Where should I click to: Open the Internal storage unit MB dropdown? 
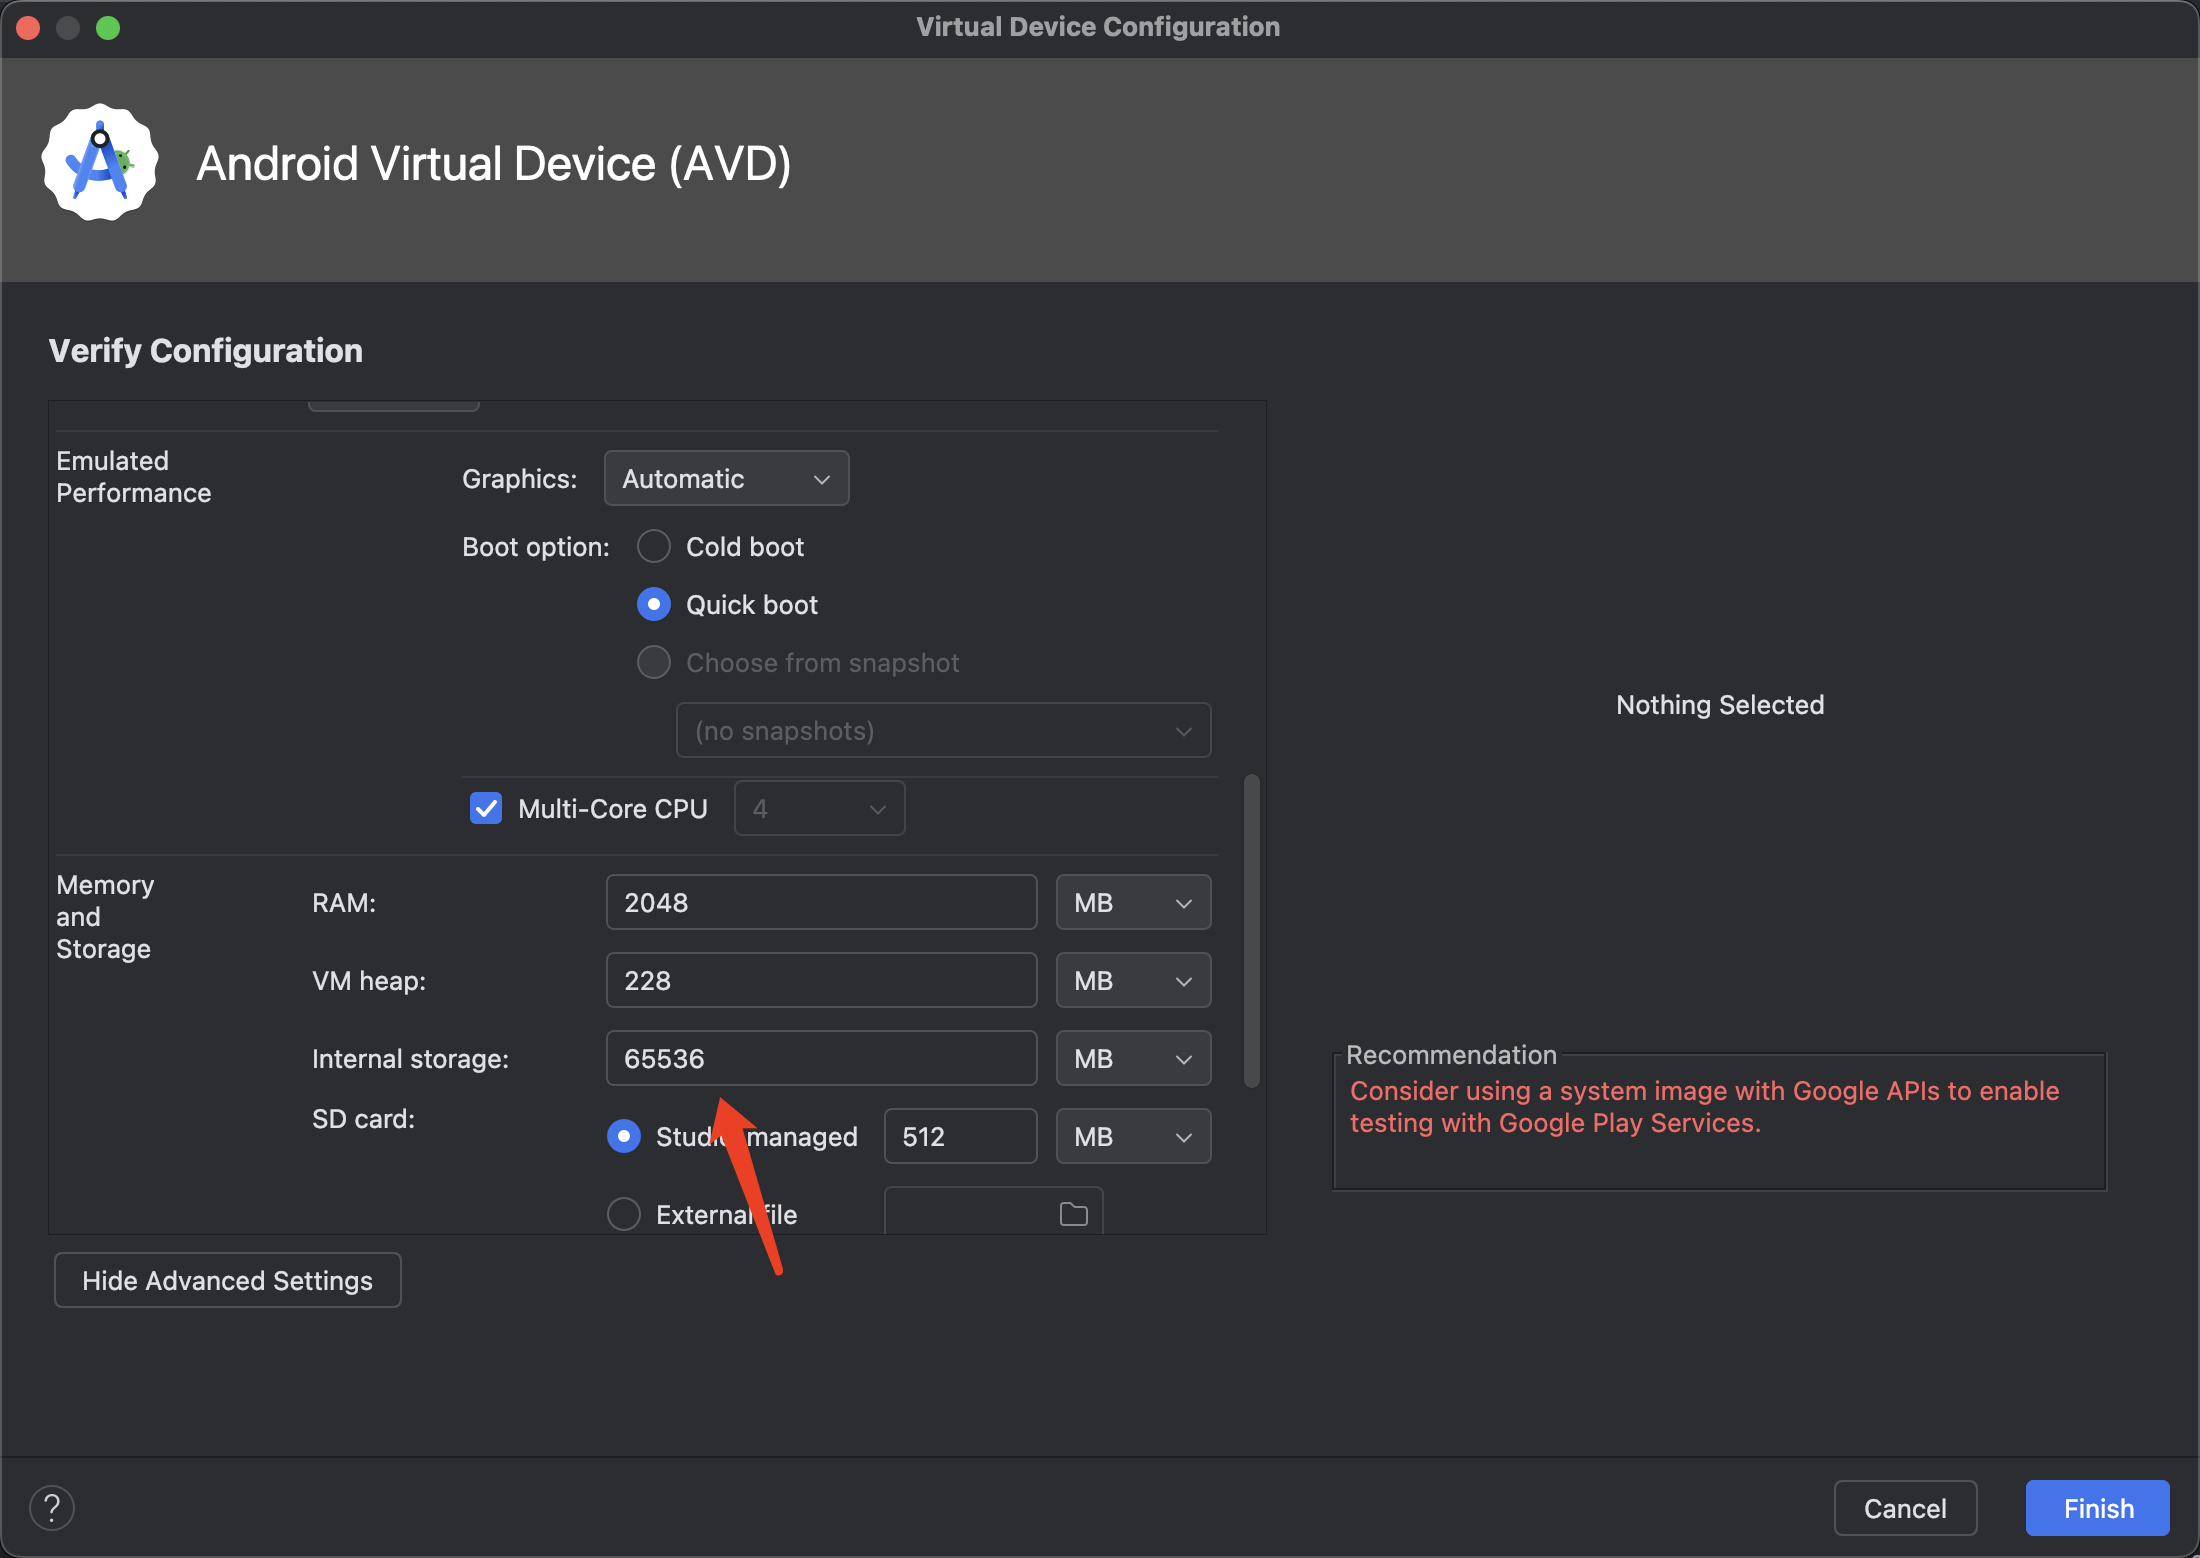tap(1134, 1058)
